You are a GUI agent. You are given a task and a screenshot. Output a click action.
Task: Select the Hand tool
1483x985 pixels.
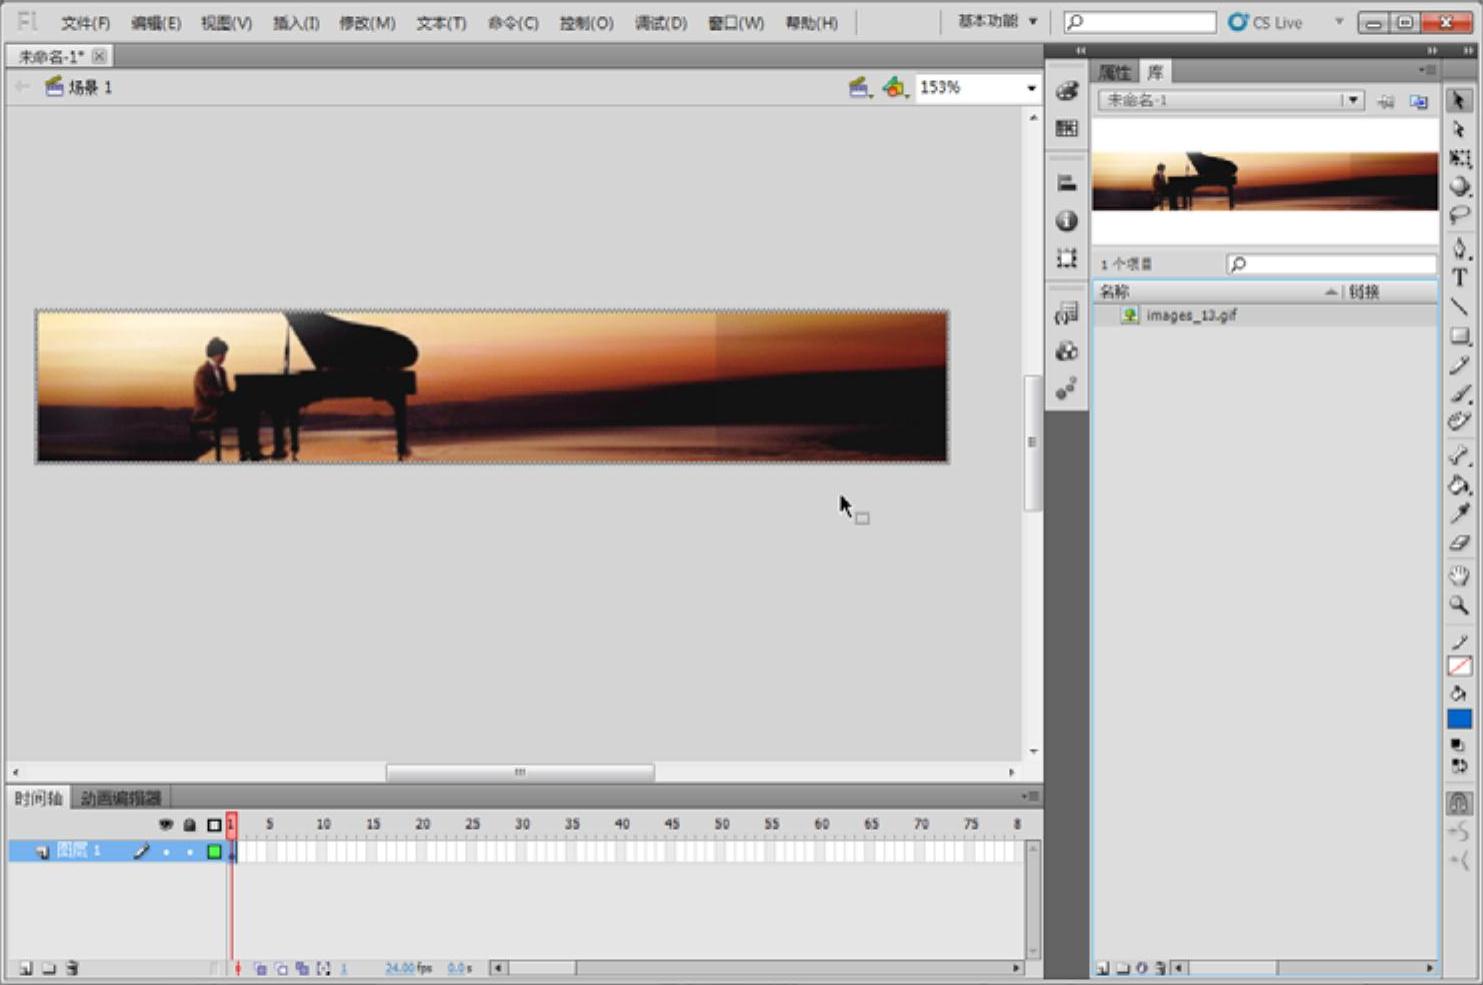1459,575
